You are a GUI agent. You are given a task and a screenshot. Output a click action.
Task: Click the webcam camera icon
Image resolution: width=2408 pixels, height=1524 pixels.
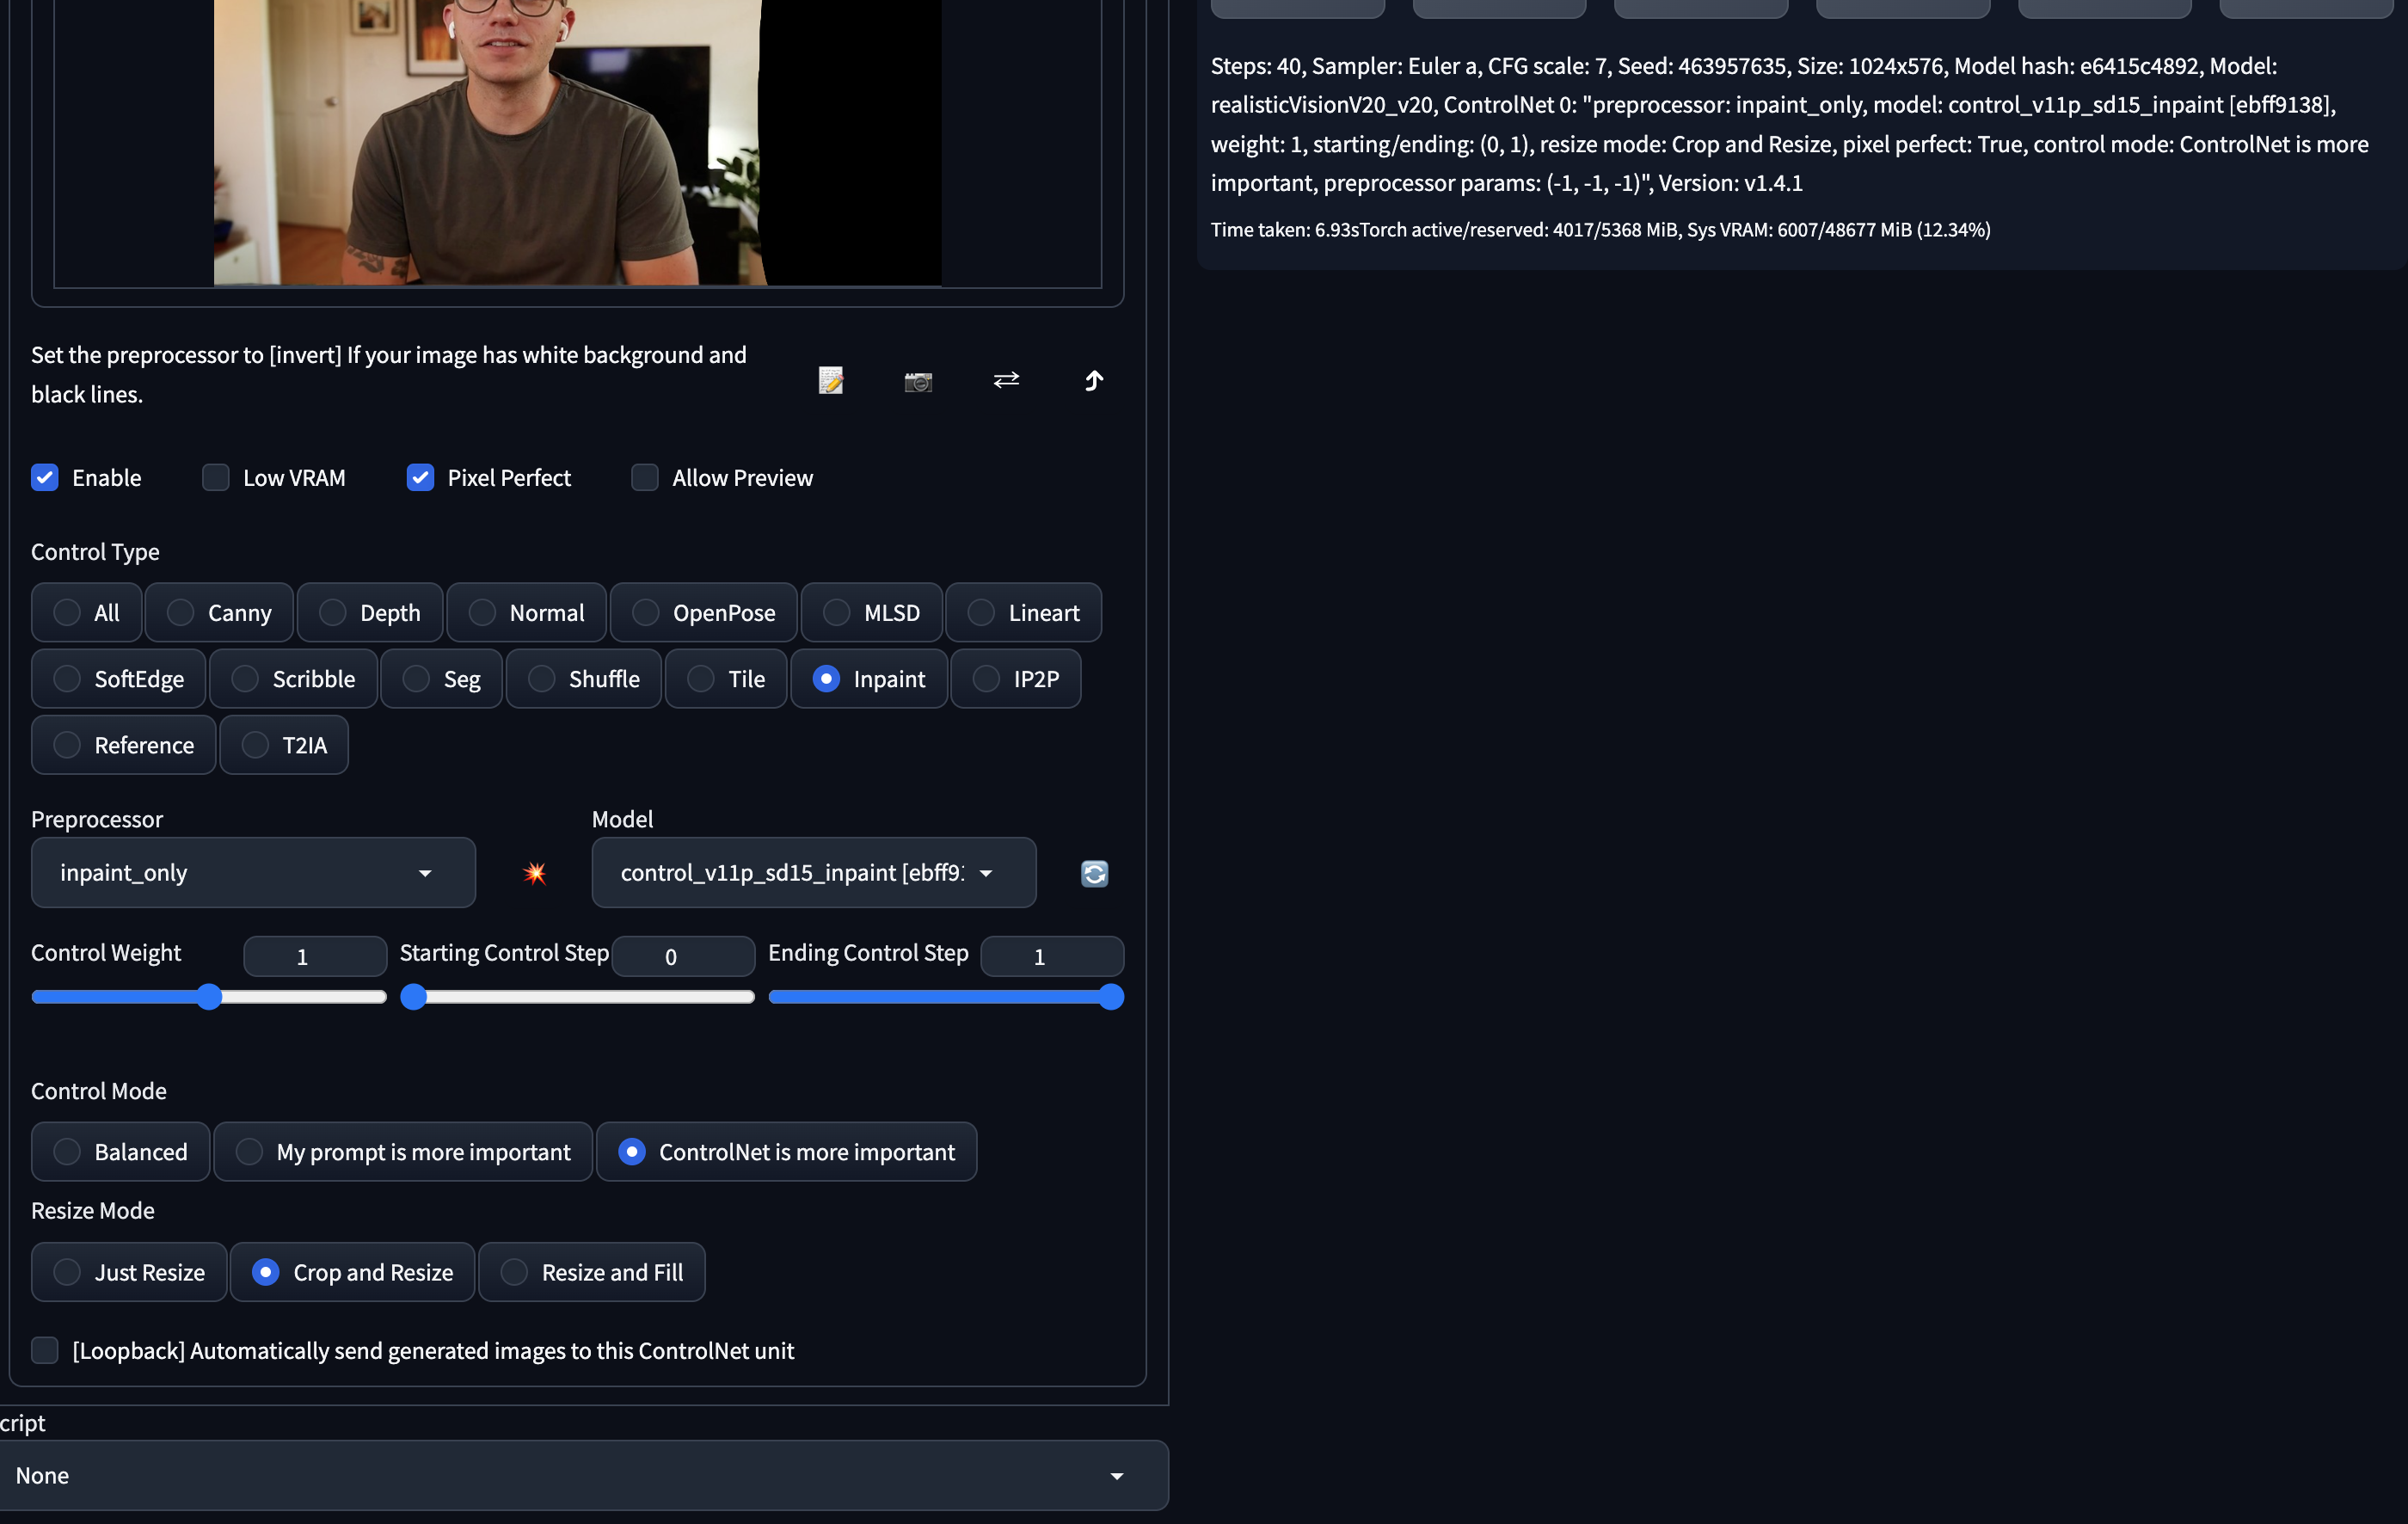[918, 381]
